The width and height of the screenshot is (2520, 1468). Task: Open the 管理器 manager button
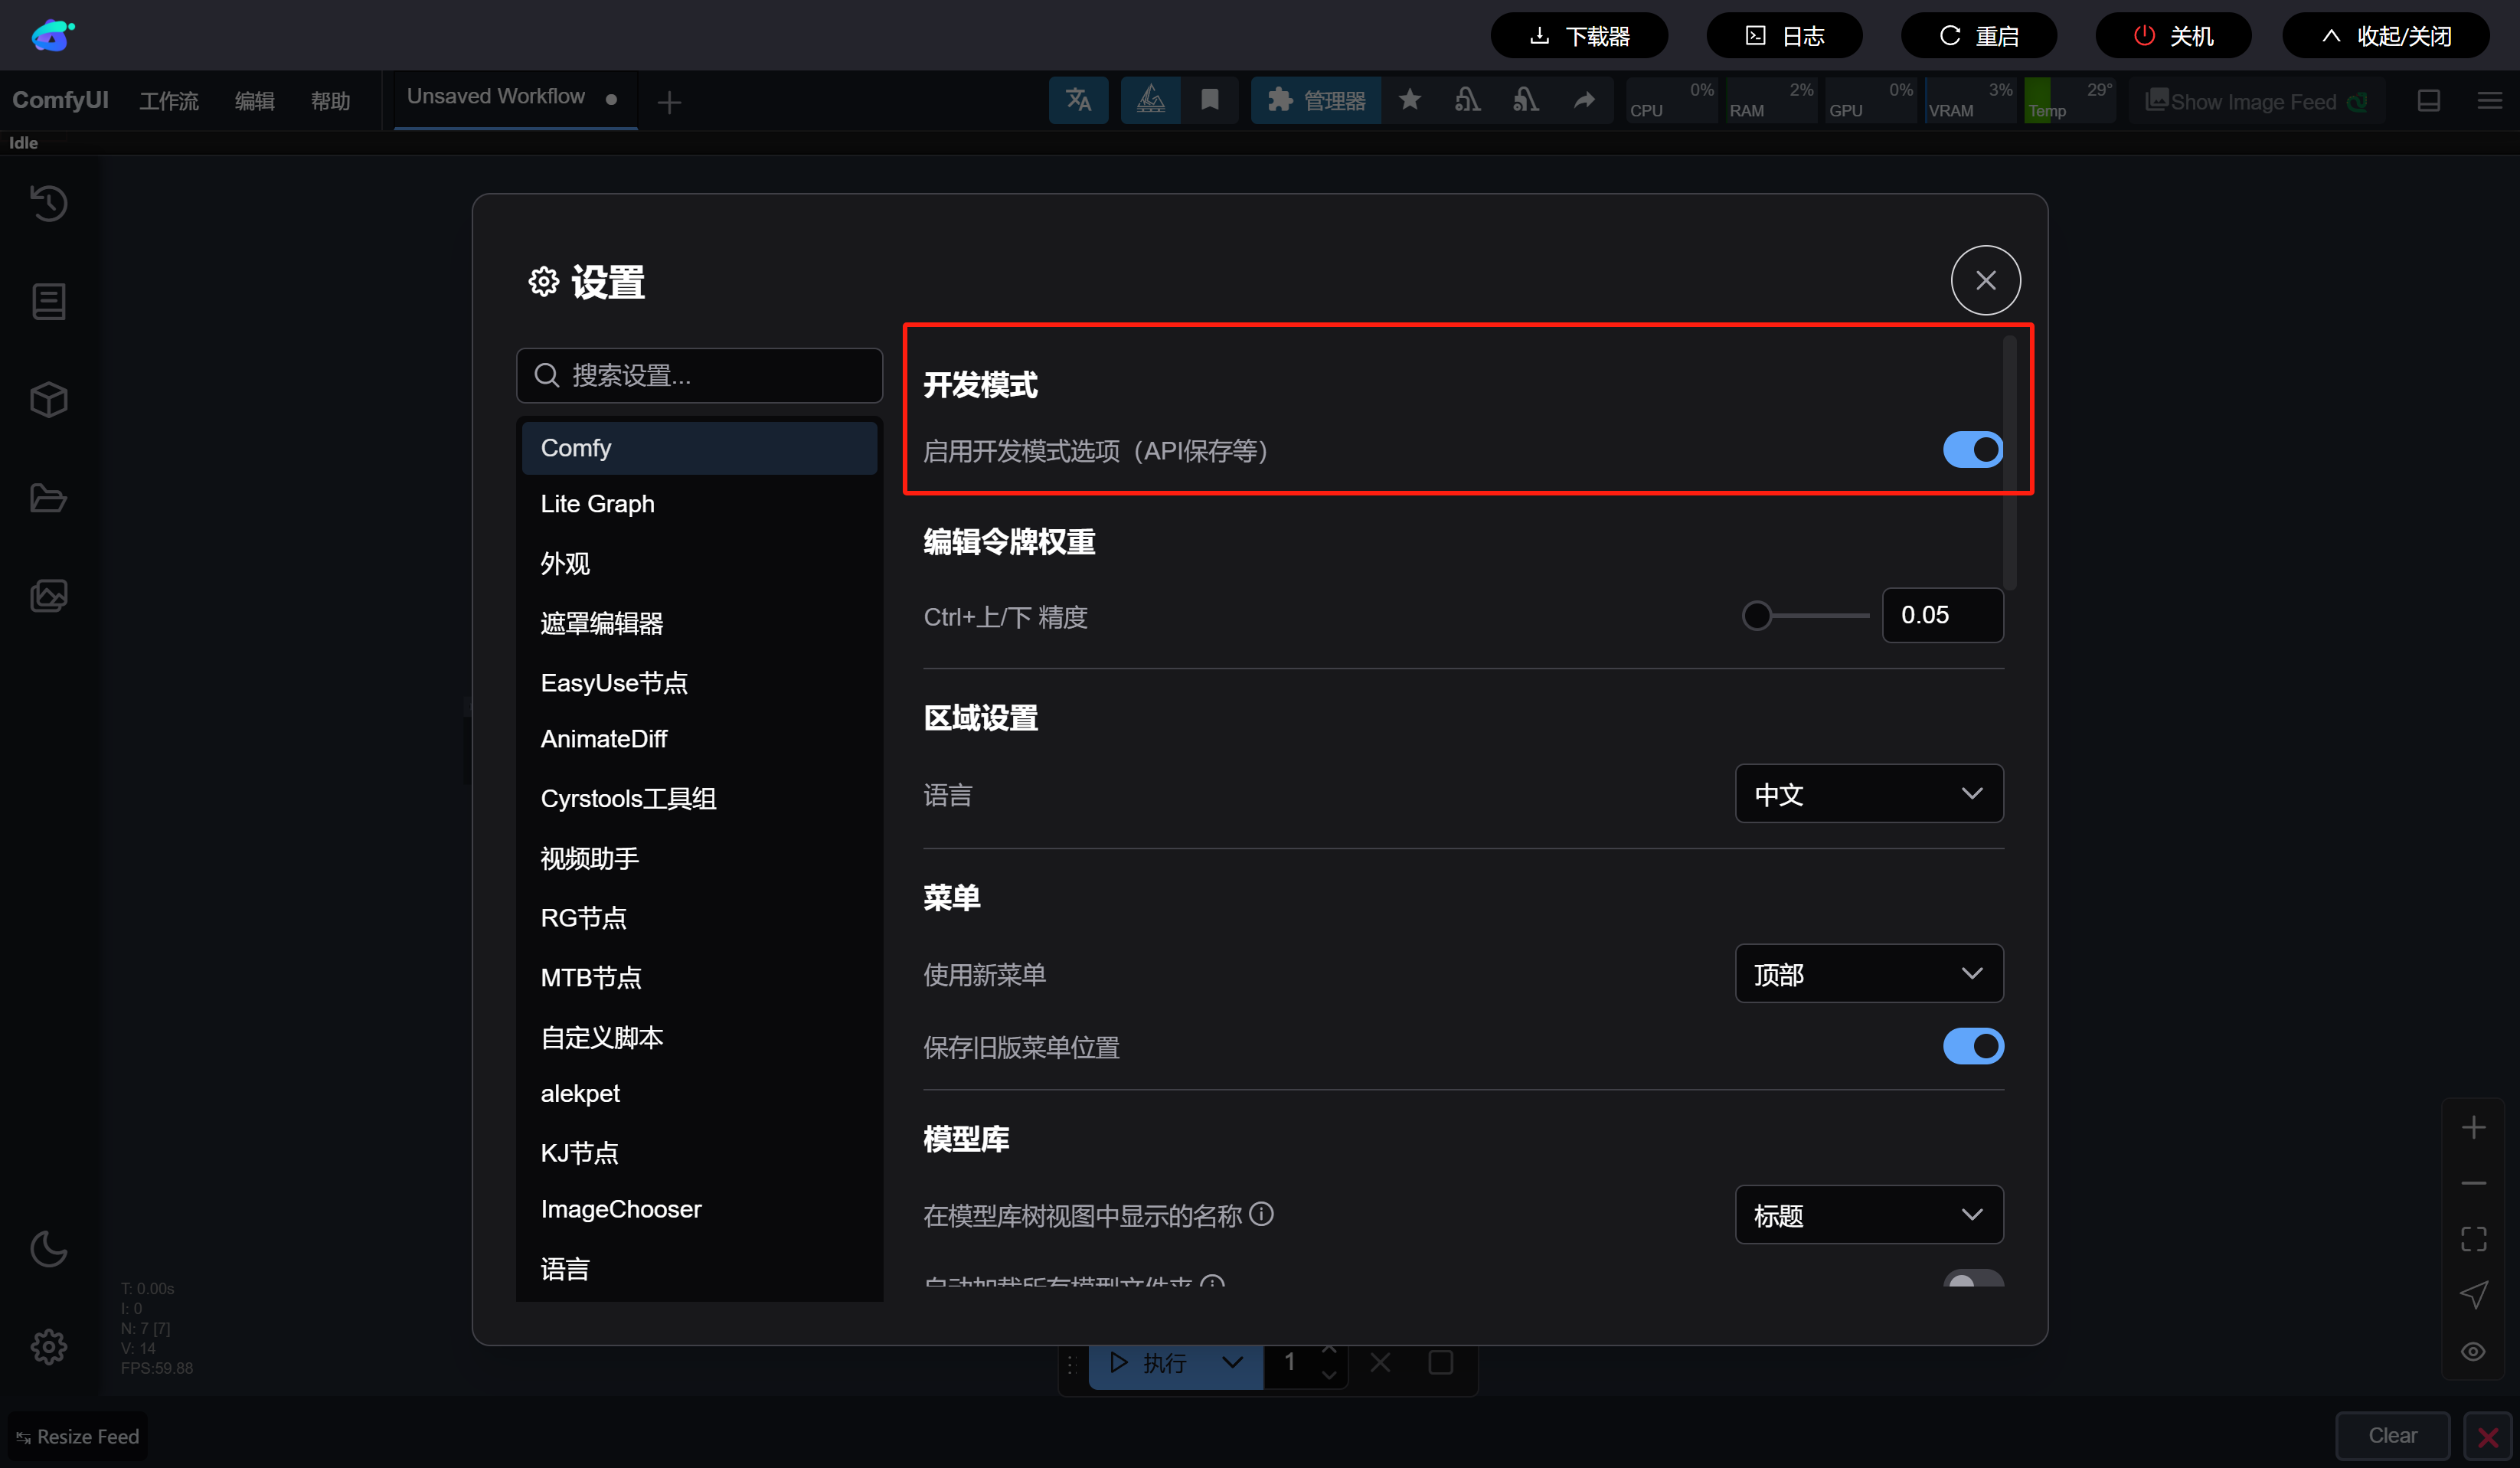click(1316, 100)
